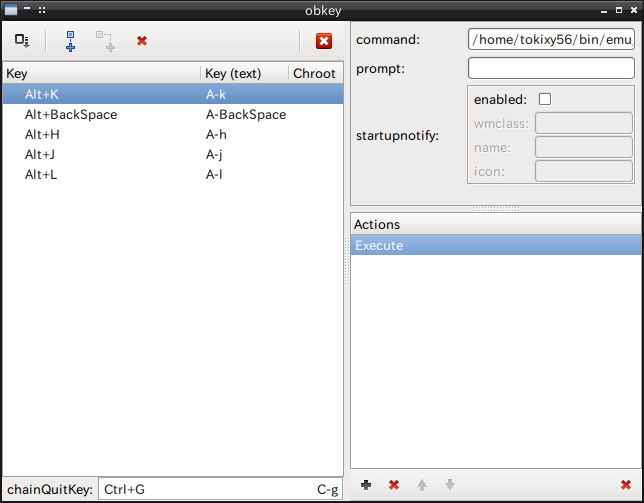The image size is (644, 503).
Task: Click the titlebar four-dot omnipresent button
Action: [42, 10]
